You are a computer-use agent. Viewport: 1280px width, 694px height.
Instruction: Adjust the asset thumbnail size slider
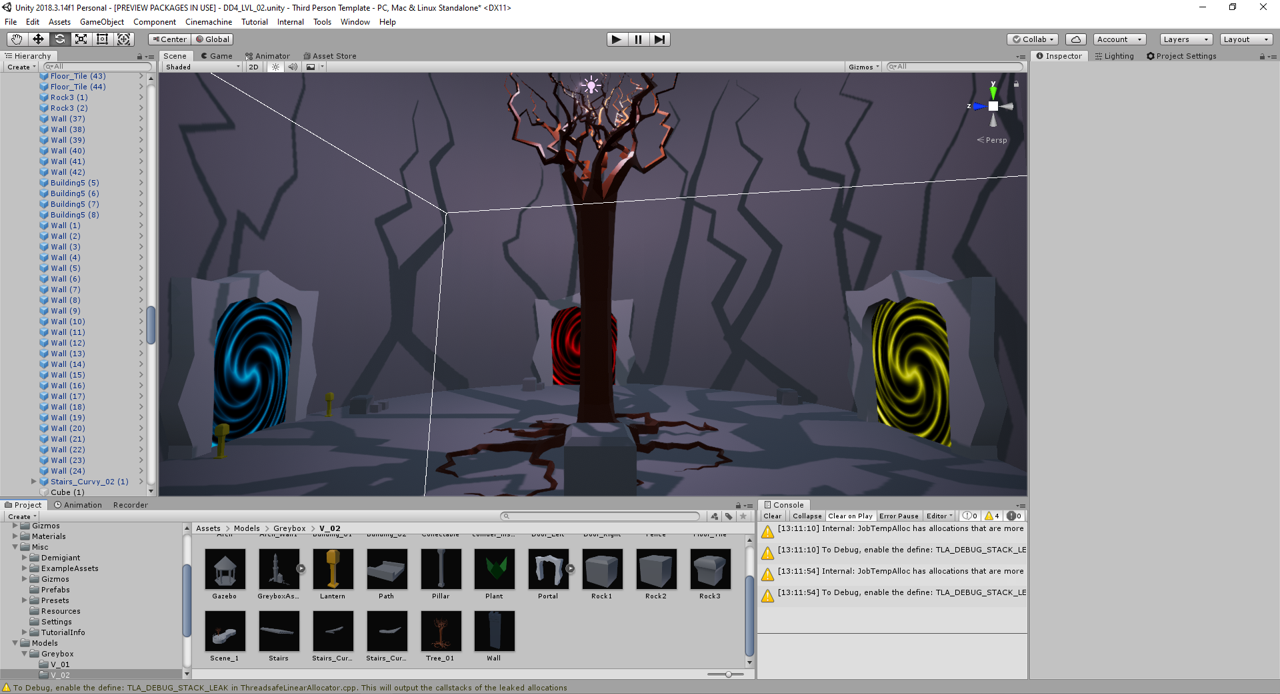727,675
